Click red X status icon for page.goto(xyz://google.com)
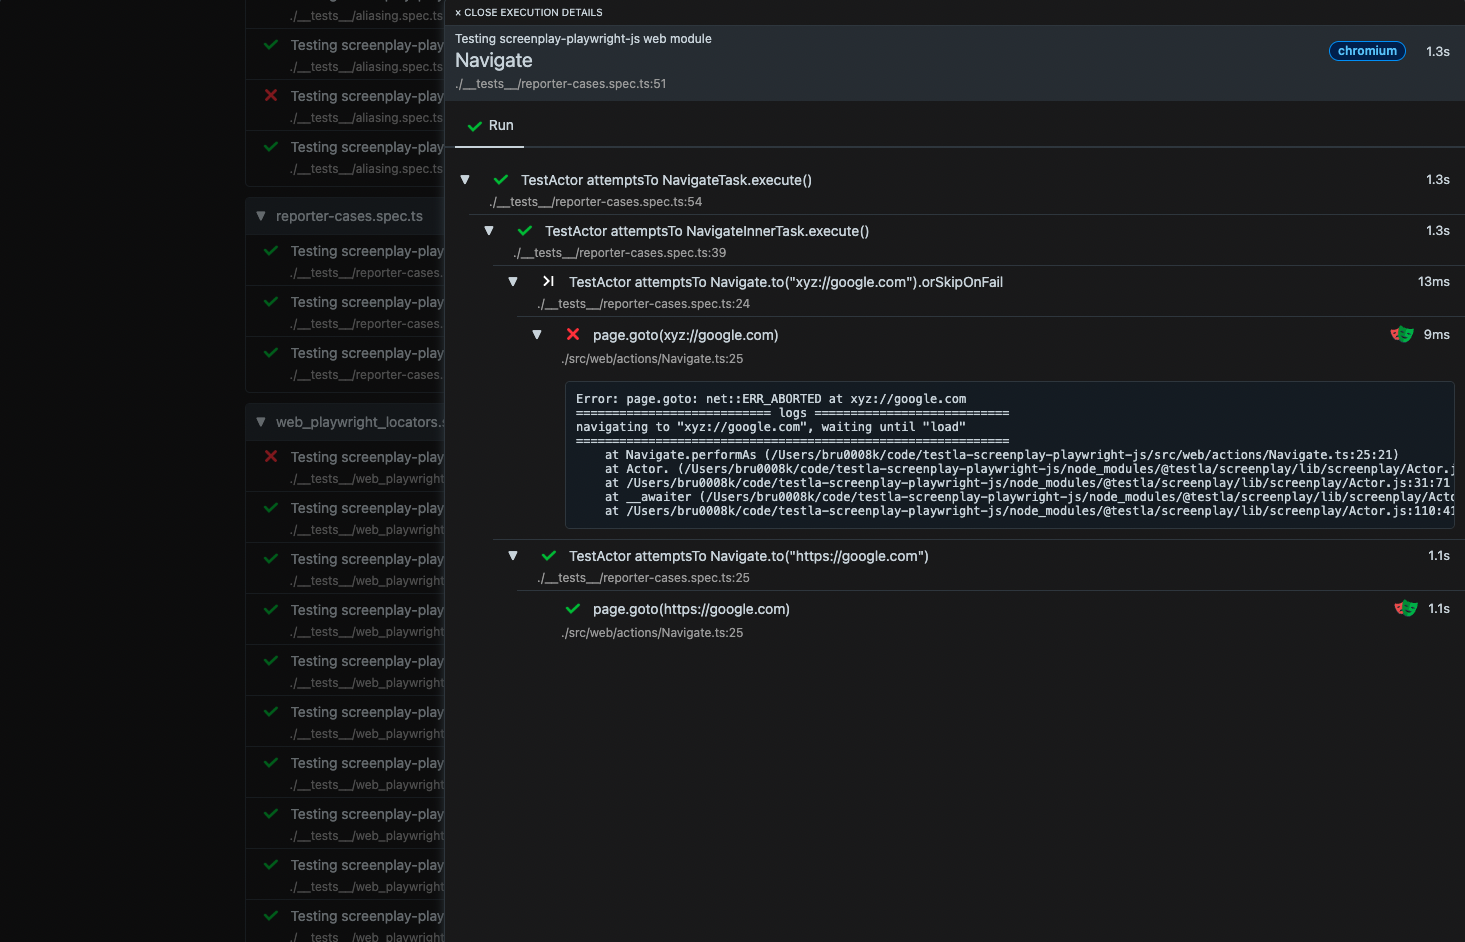The image size is (1465, 942). tap(573, 335)
